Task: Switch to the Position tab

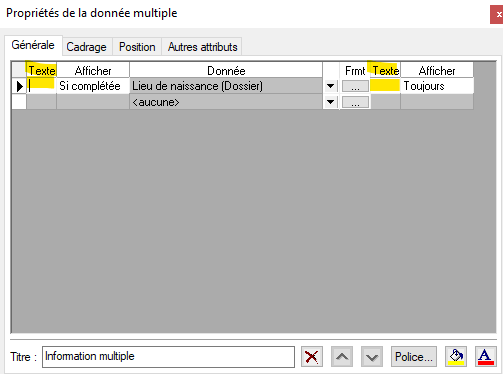Action: (x=137, y=47)
